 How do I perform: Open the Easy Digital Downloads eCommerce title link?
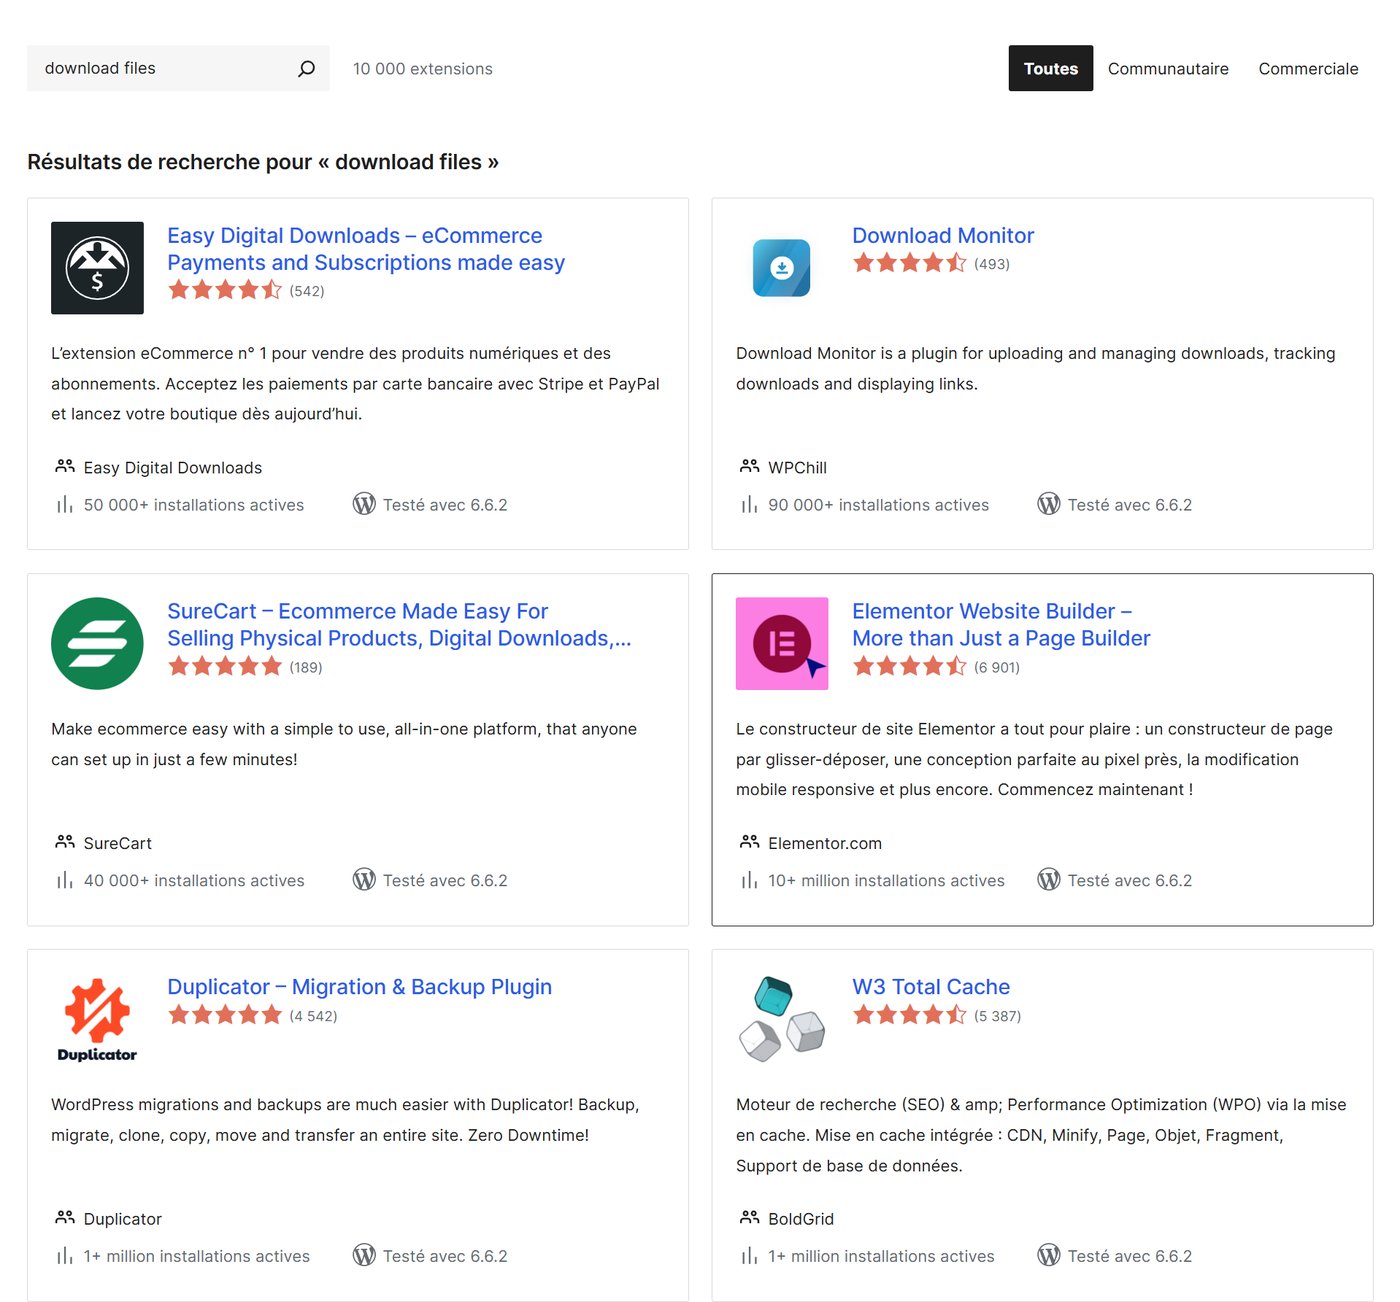366,249
